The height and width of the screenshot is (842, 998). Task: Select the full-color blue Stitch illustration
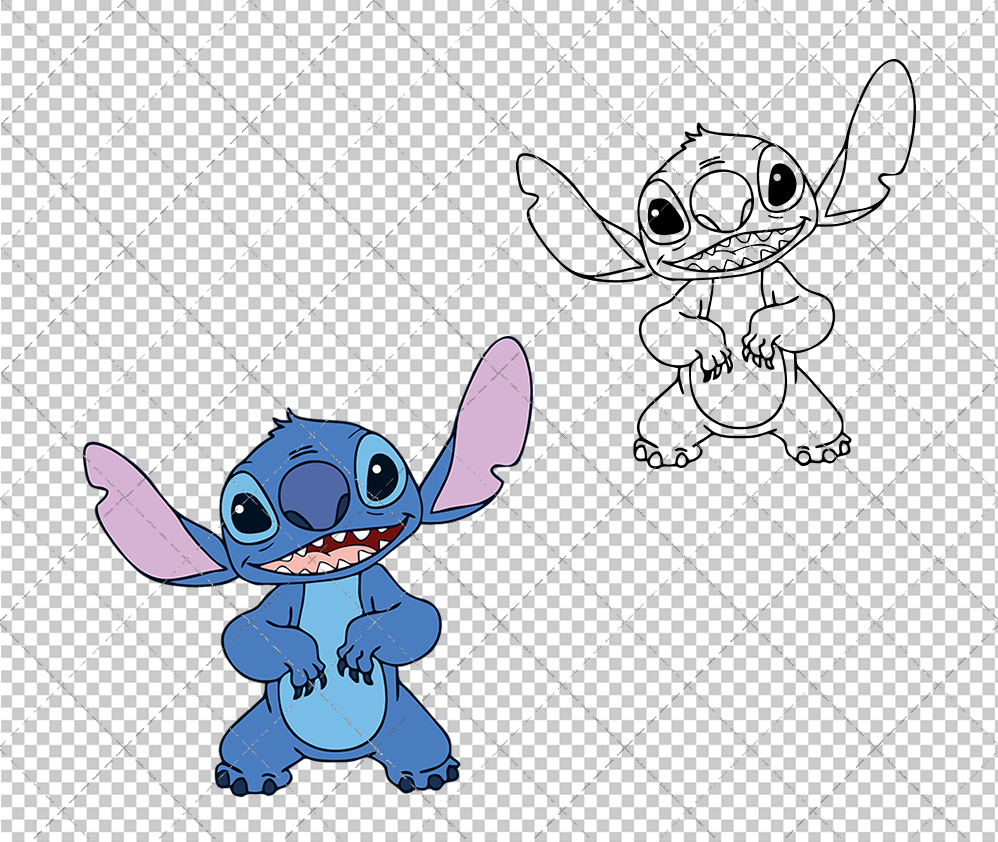pos(307,566)
